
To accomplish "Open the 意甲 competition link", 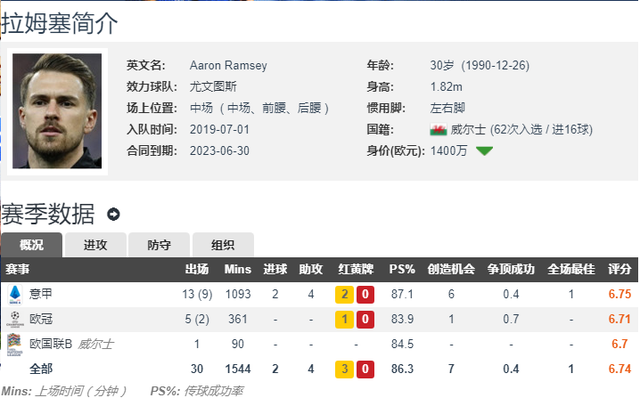I will [40, 294].
